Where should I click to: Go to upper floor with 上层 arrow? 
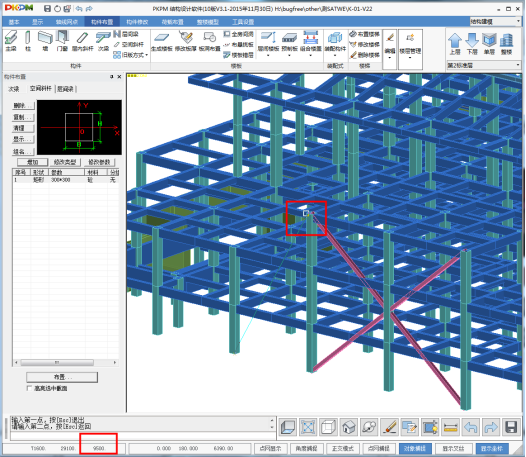(x=455, y=44)
